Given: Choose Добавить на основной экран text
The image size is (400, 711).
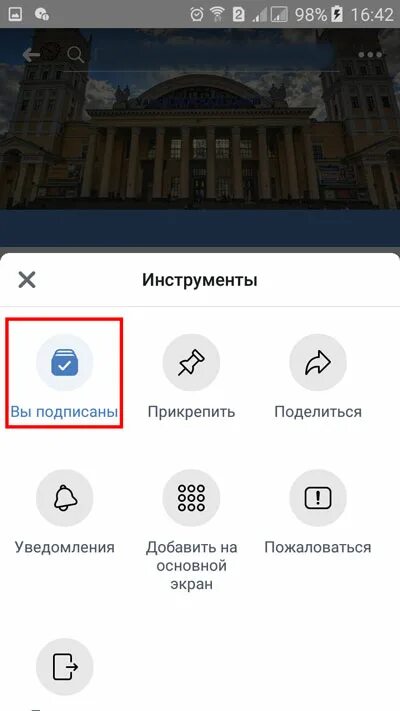Looking at the screenshot, I should pos(191,565).
